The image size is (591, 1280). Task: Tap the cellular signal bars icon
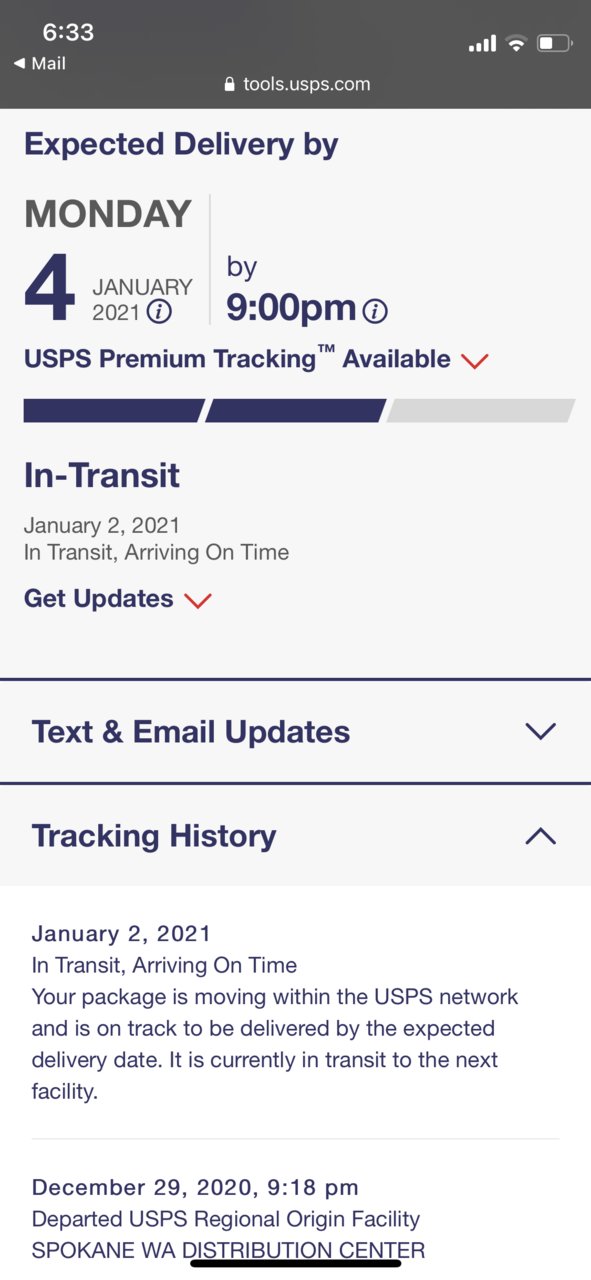coord(482,44)
